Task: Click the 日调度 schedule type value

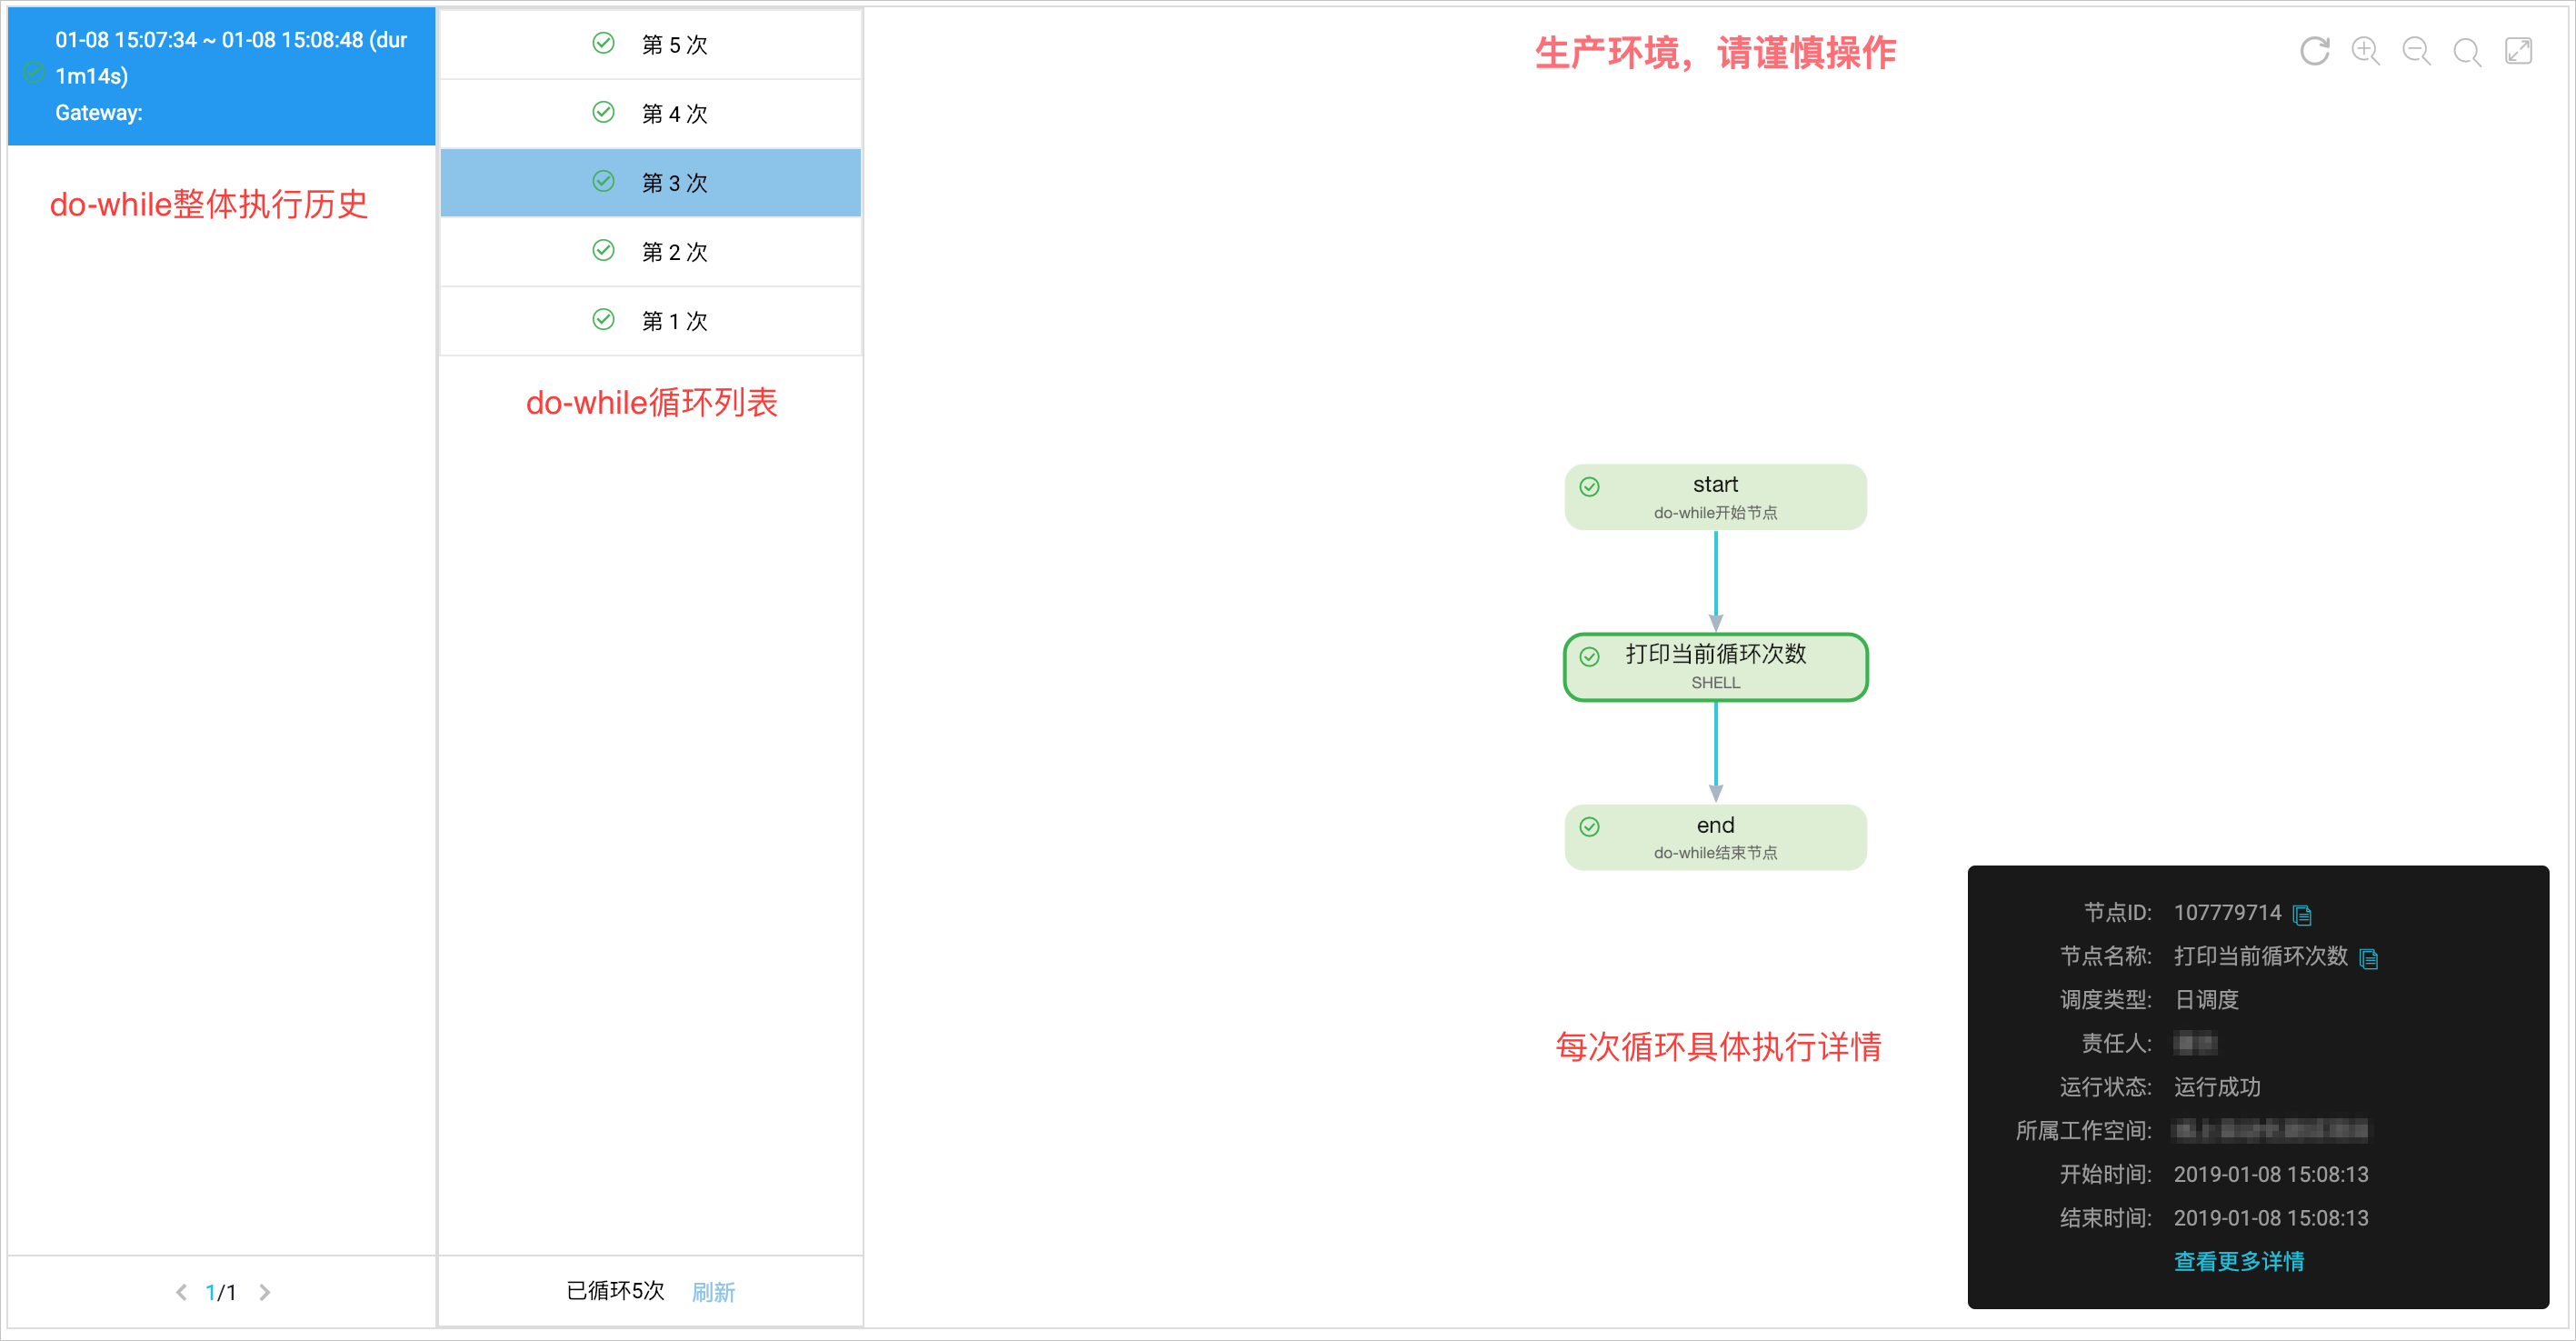Action: tap(2206, 1000)
